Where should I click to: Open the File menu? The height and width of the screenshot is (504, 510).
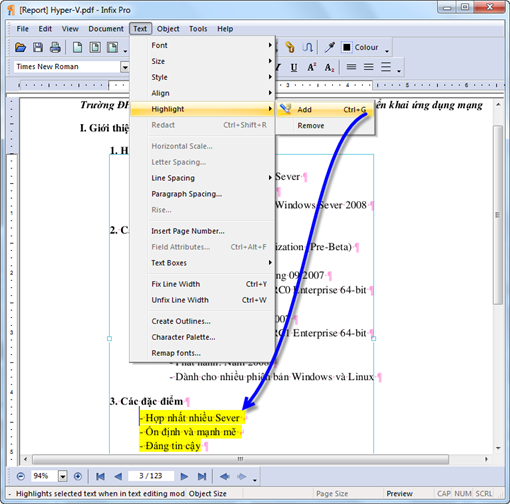click(22, 29)
